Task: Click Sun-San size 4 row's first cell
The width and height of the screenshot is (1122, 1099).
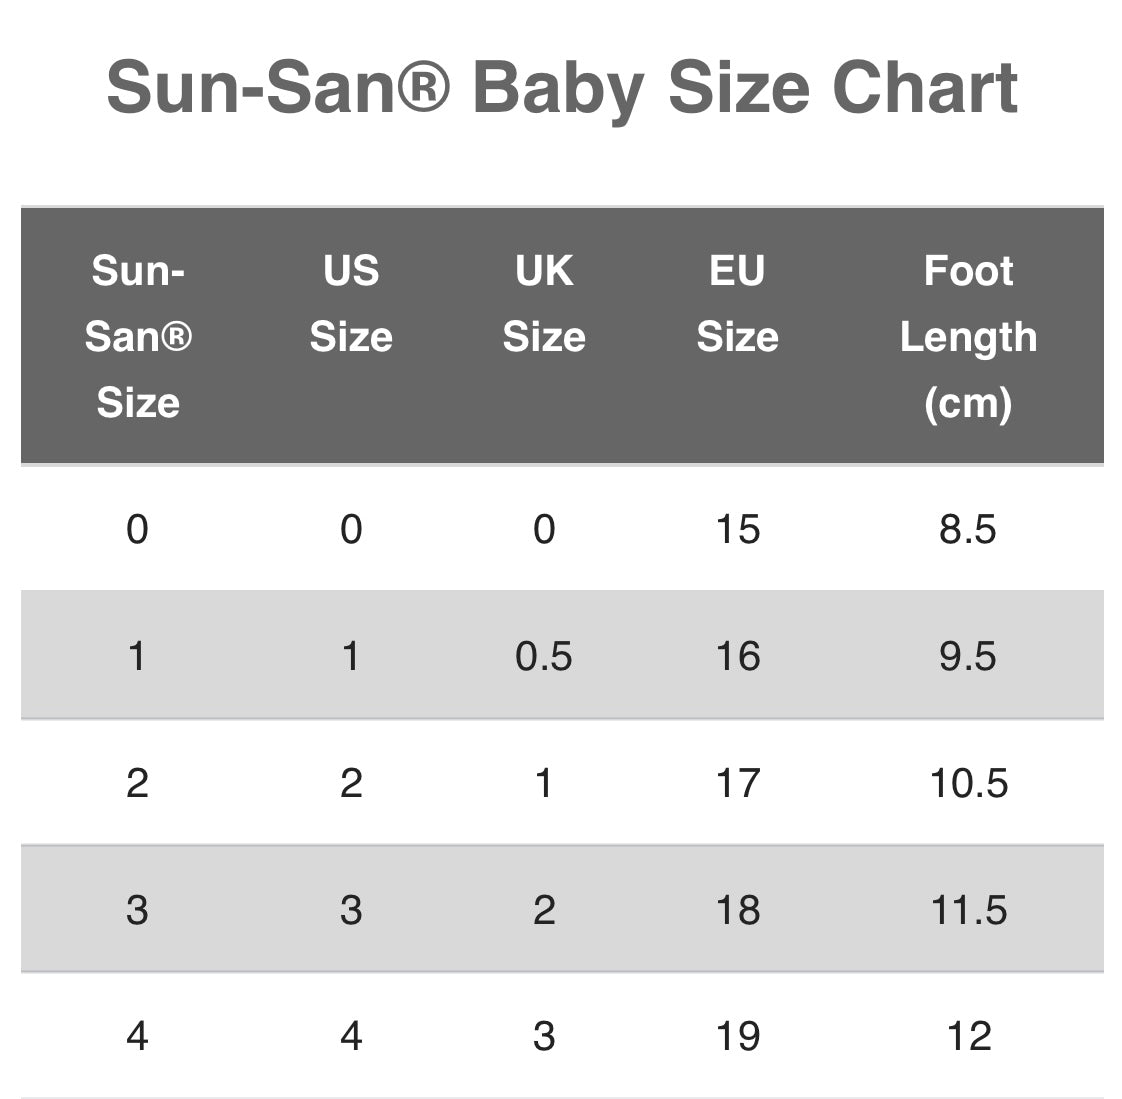Action: [137, 1036]
